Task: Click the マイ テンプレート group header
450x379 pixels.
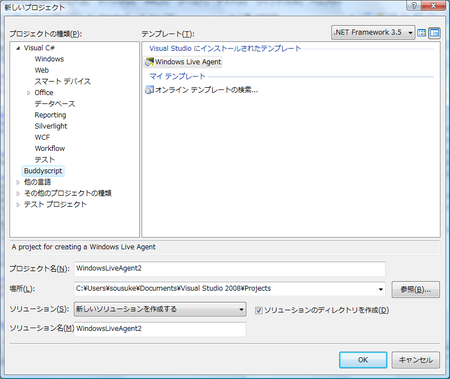Action: (x=177, y=76)
